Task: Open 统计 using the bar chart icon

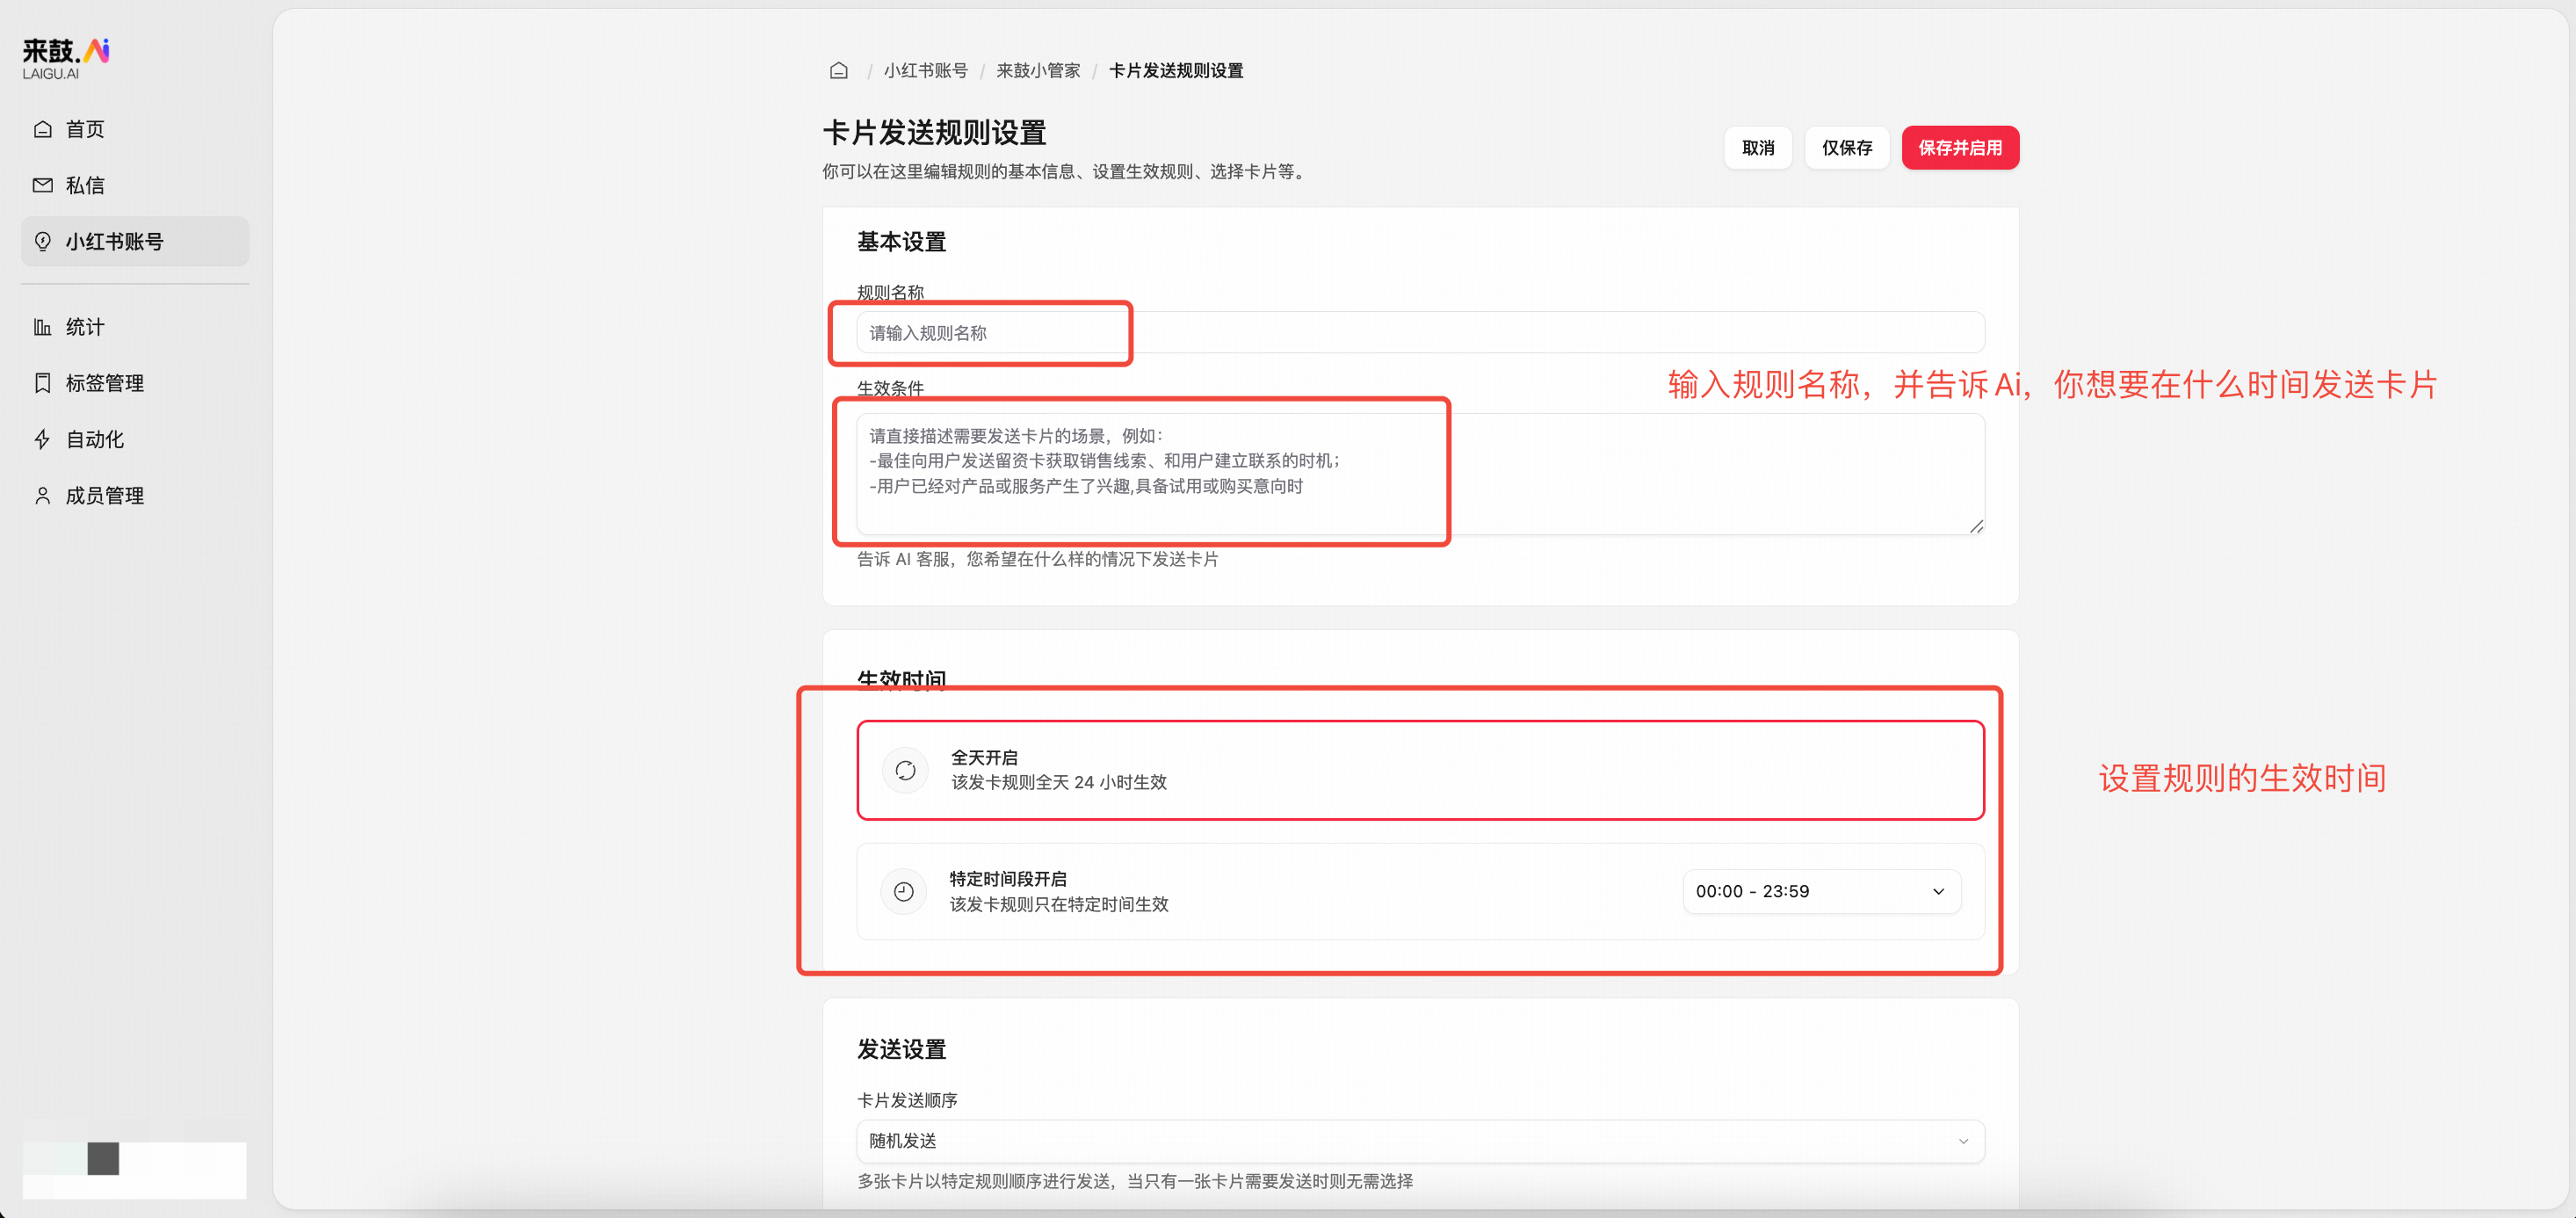Action: click(42, 326)
